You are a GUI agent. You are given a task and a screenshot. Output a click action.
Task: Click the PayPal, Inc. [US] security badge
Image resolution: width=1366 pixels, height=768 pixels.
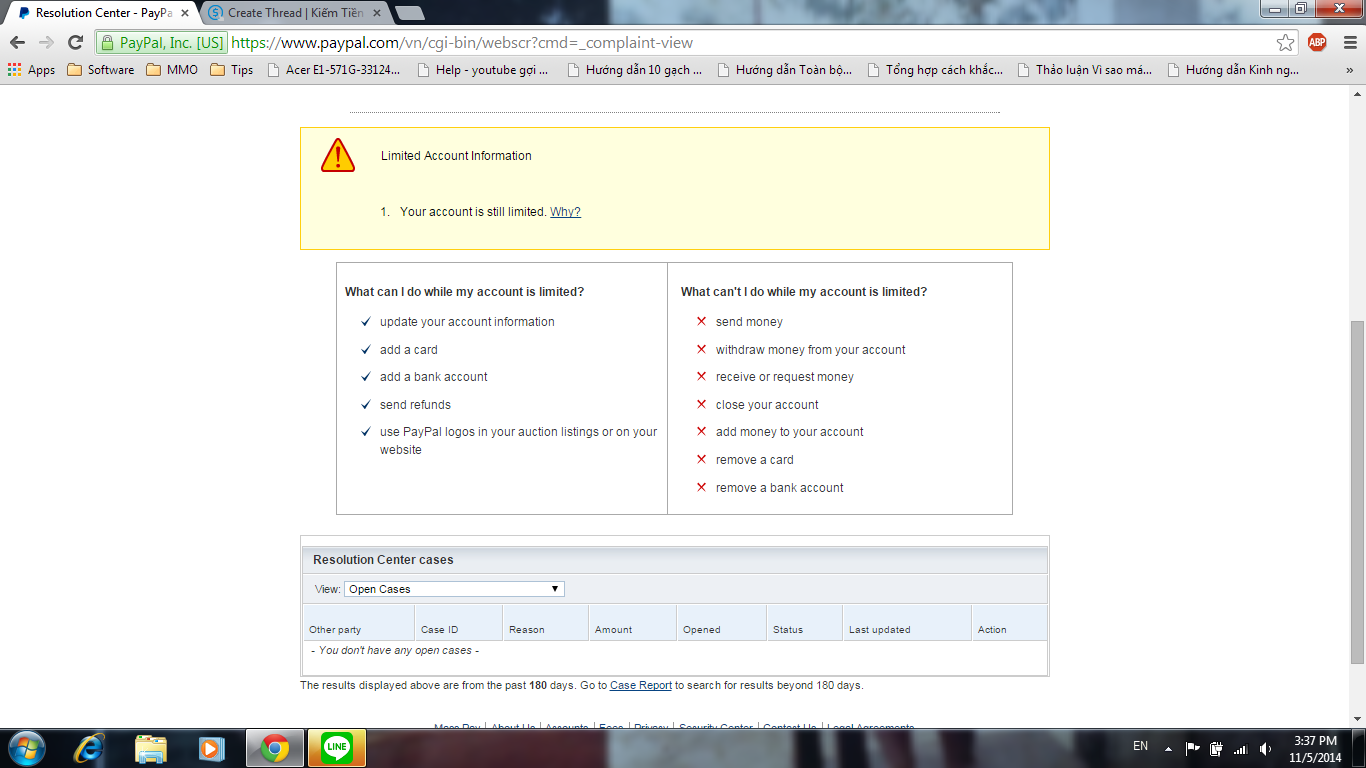coord(162,42)
